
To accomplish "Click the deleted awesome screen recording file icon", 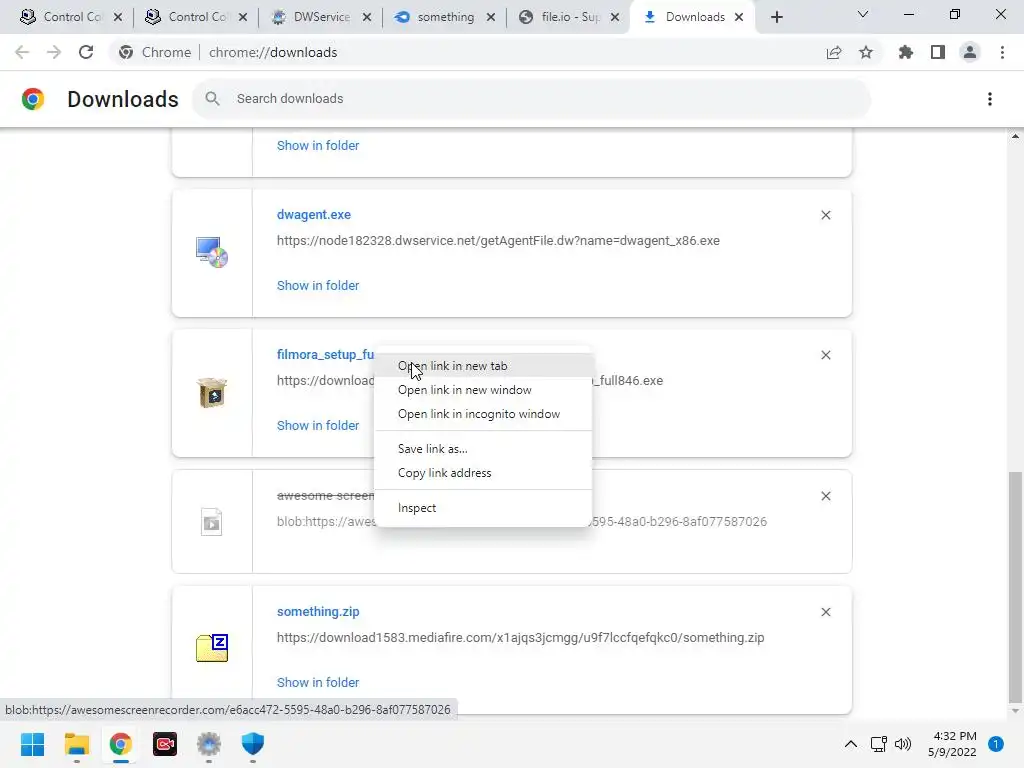I will 212,522.
